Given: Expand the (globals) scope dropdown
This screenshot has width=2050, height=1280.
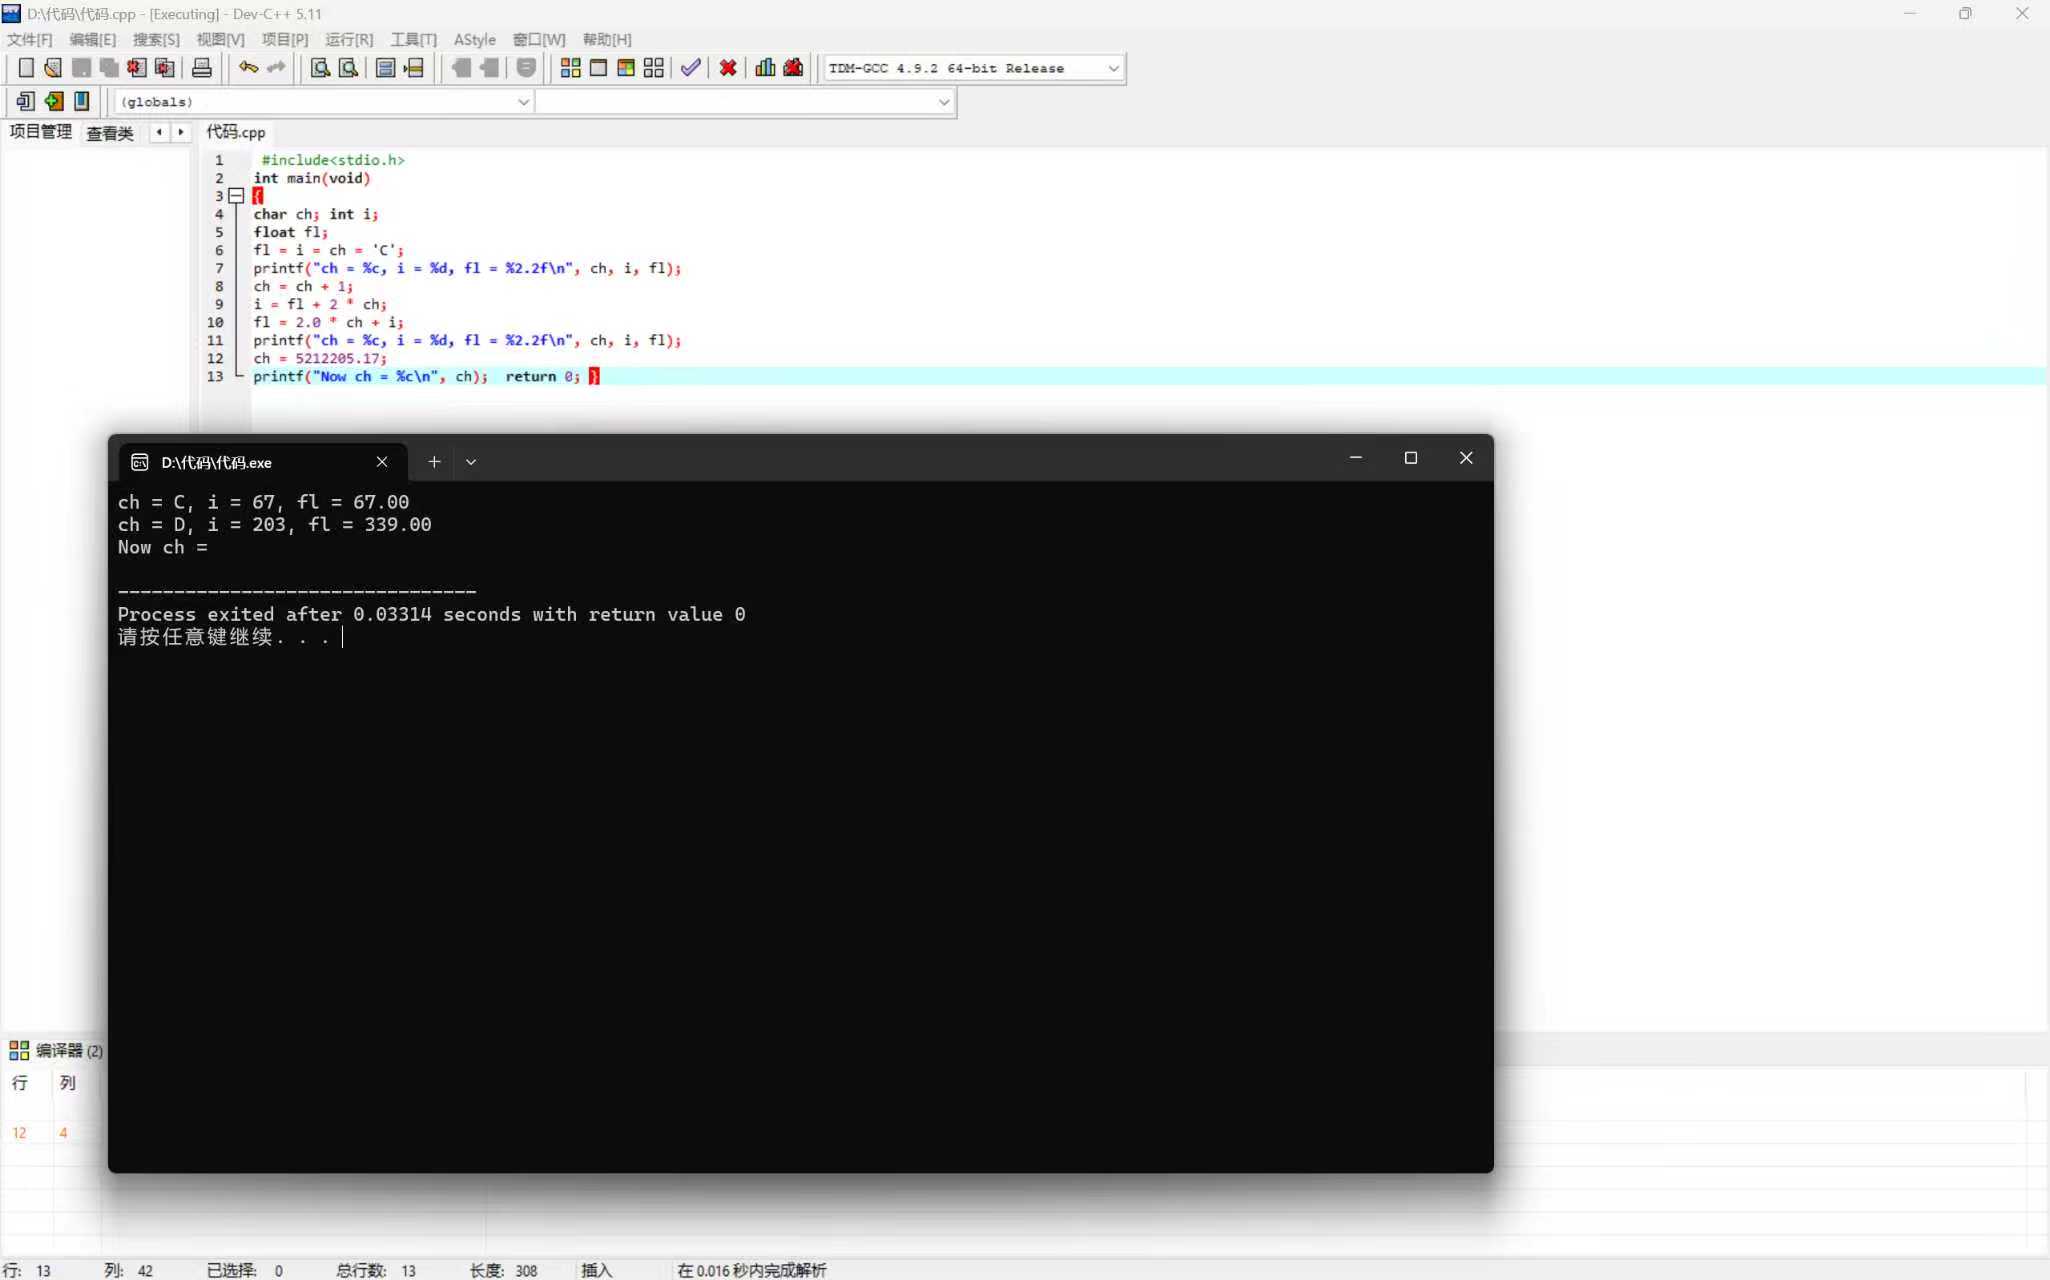Looking at the screenshot, I should (x=522, y=102).
